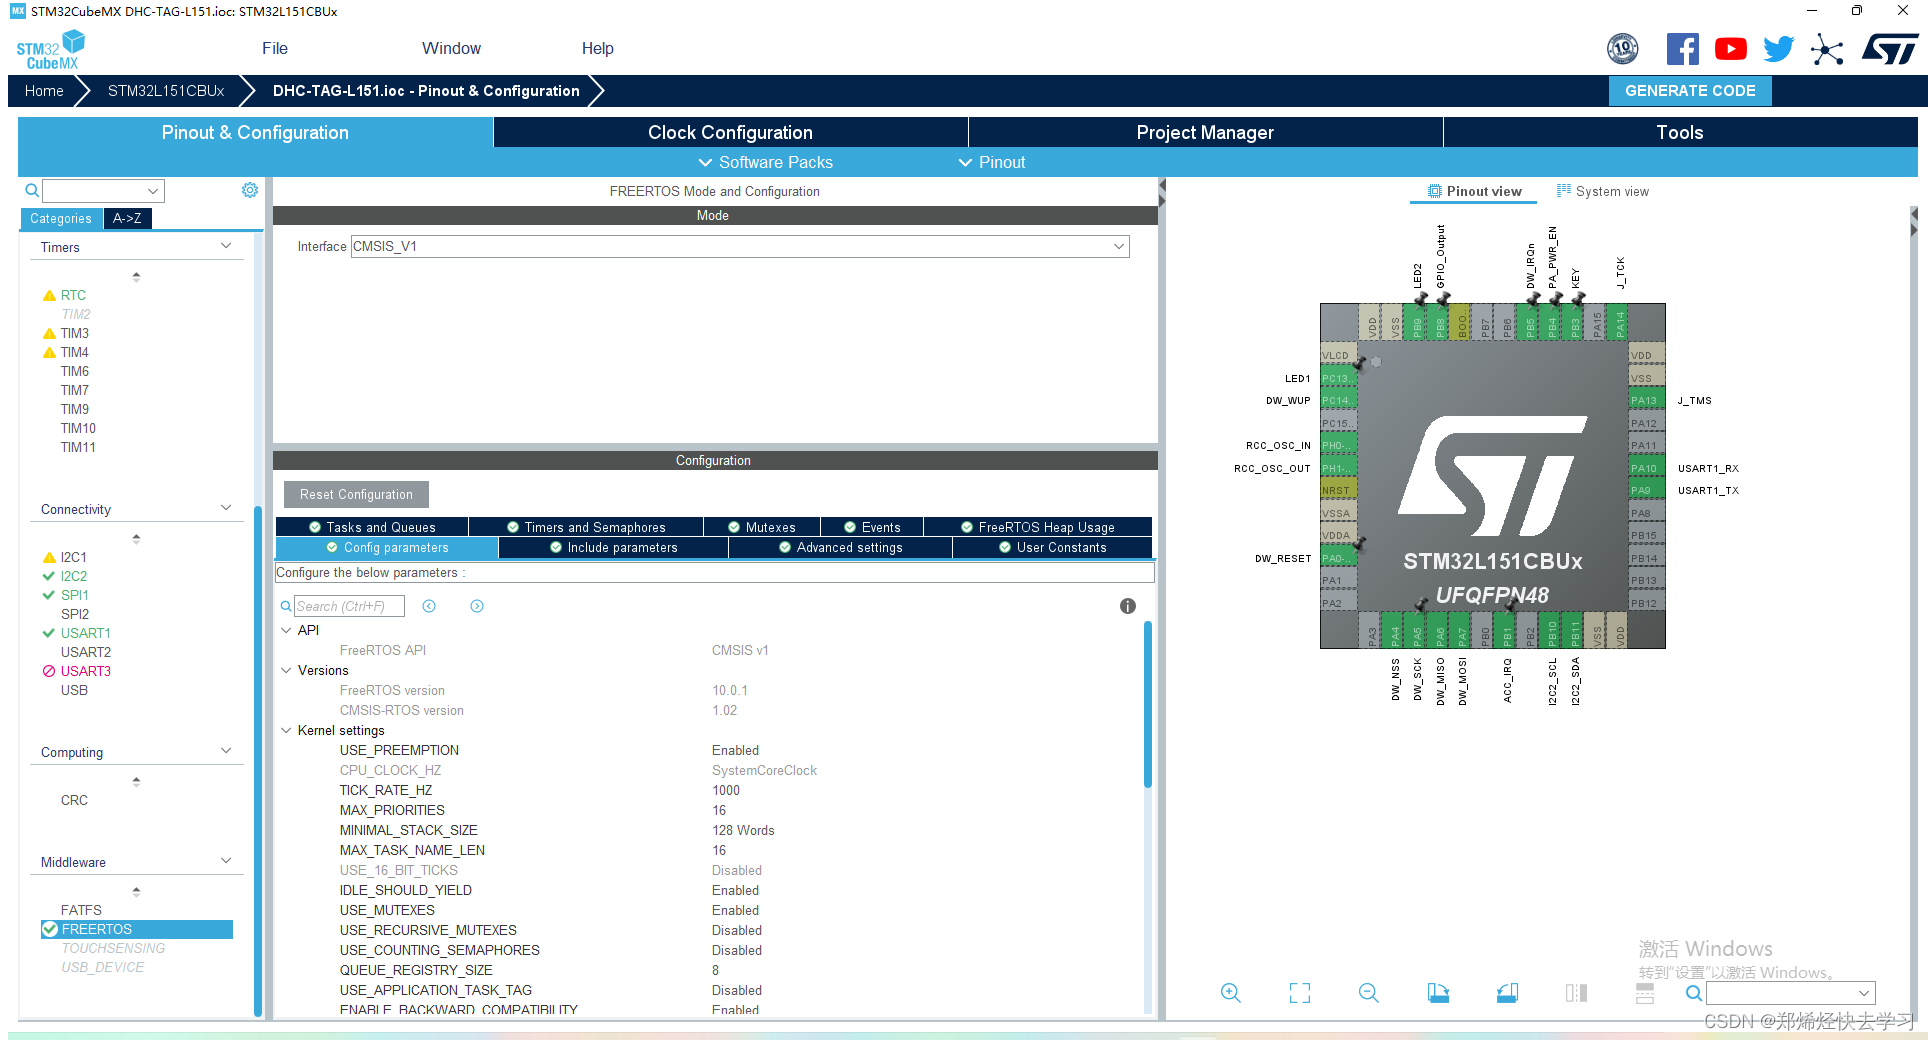The width and height of the screenshot is (1928, 1040).
Task: Click the ST community network icon
Action: tap(1827, 49)
